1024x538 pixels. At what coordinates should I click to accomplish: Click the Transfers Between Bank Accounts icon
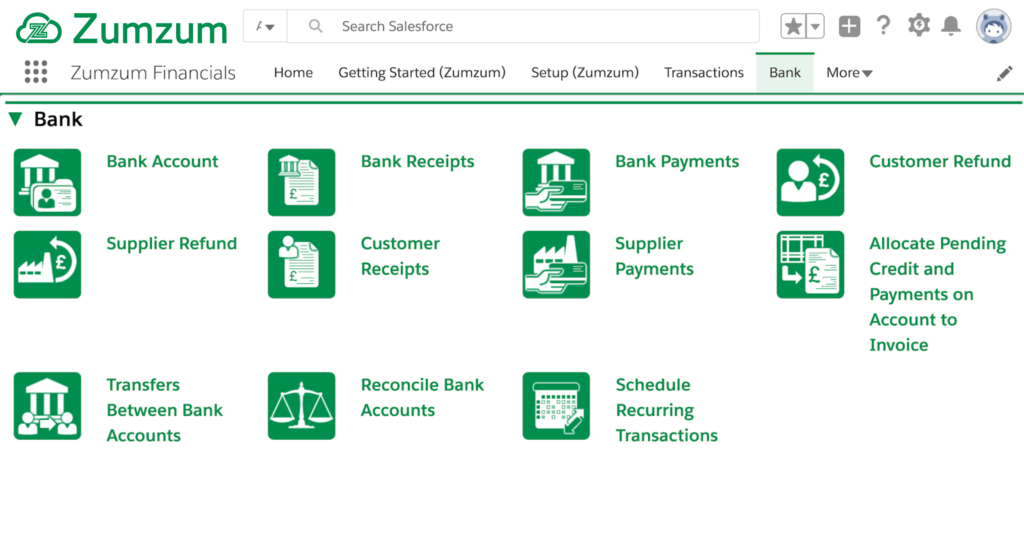pyautogui.click(x=48, y=406)
